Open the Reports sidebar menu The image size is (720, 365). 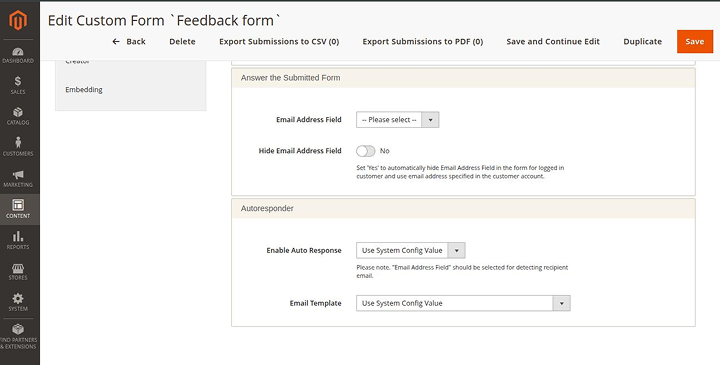pos(18,240)
